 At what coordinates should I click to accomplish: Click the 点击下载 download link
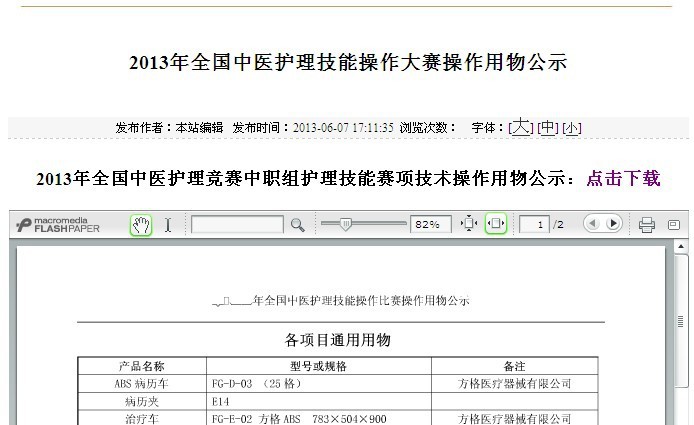[623, 180]
